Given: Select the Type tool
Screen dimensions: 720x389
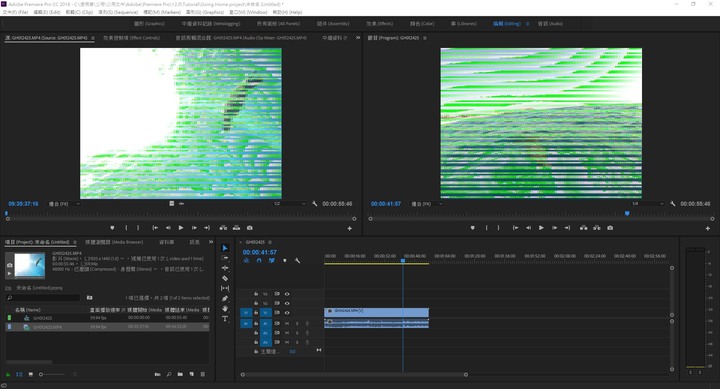Looking at the screenshot, I should 225,319.
